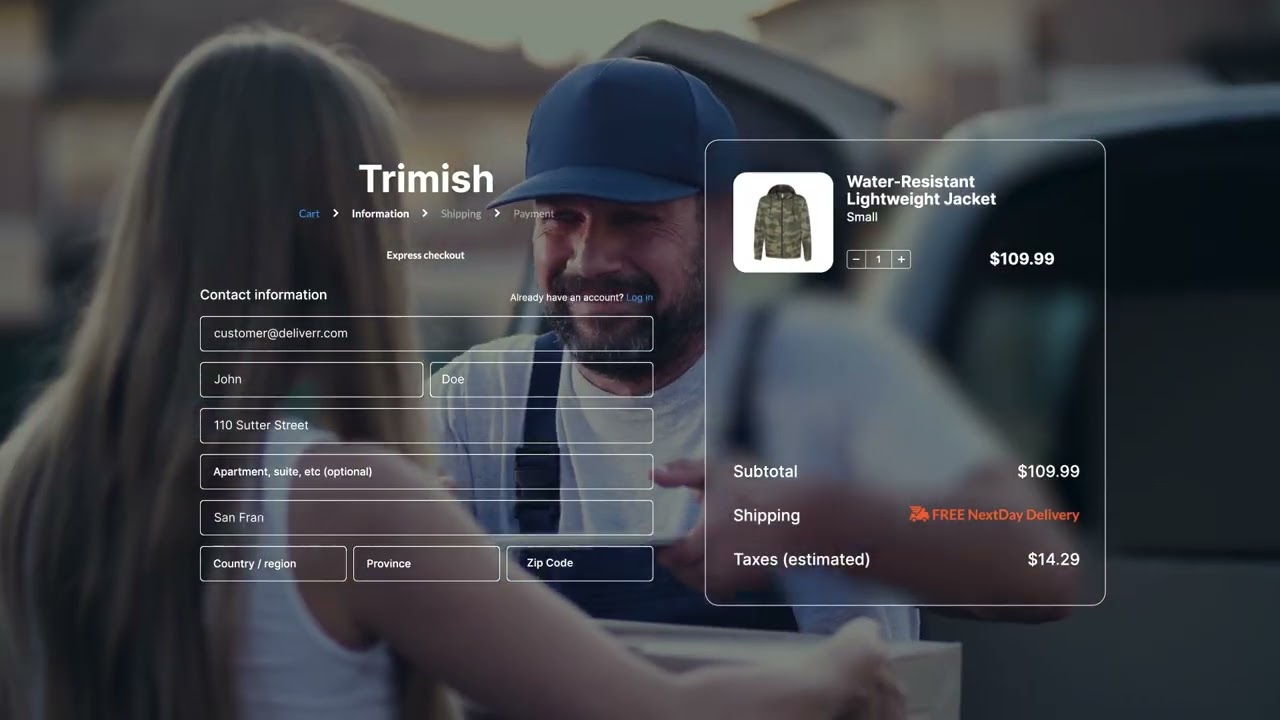
Task: Click the city field San Fran
Action: (x=426, y=517)
